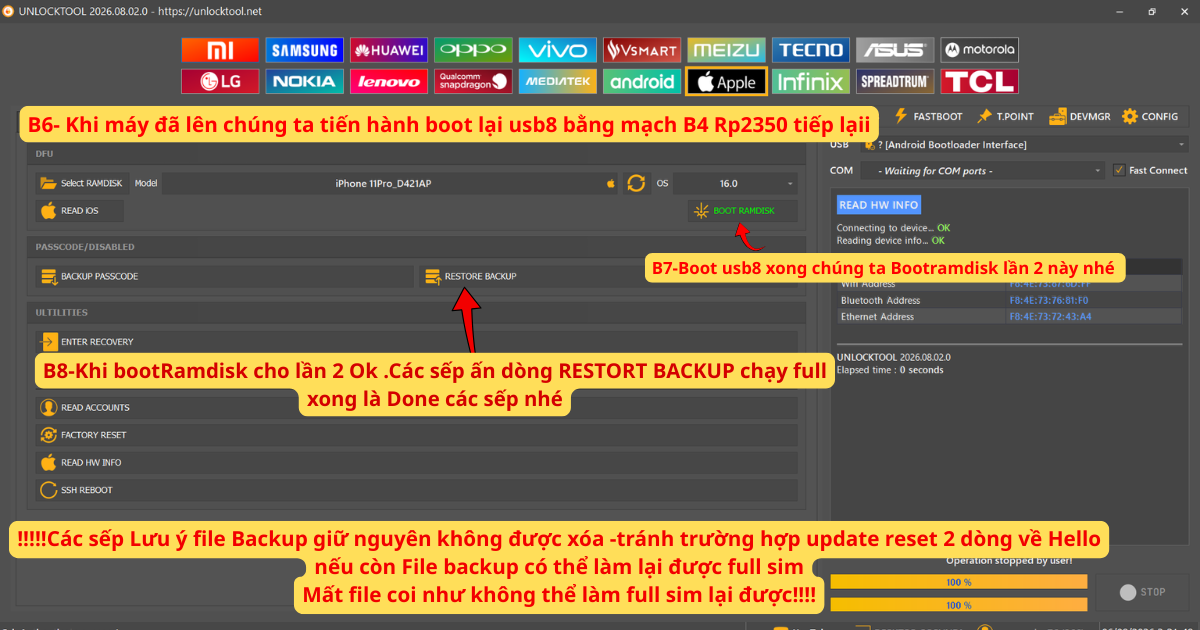Select the Ethernet Address label
The height and width of the screenshot is (630, 1200).
[877, 317]
